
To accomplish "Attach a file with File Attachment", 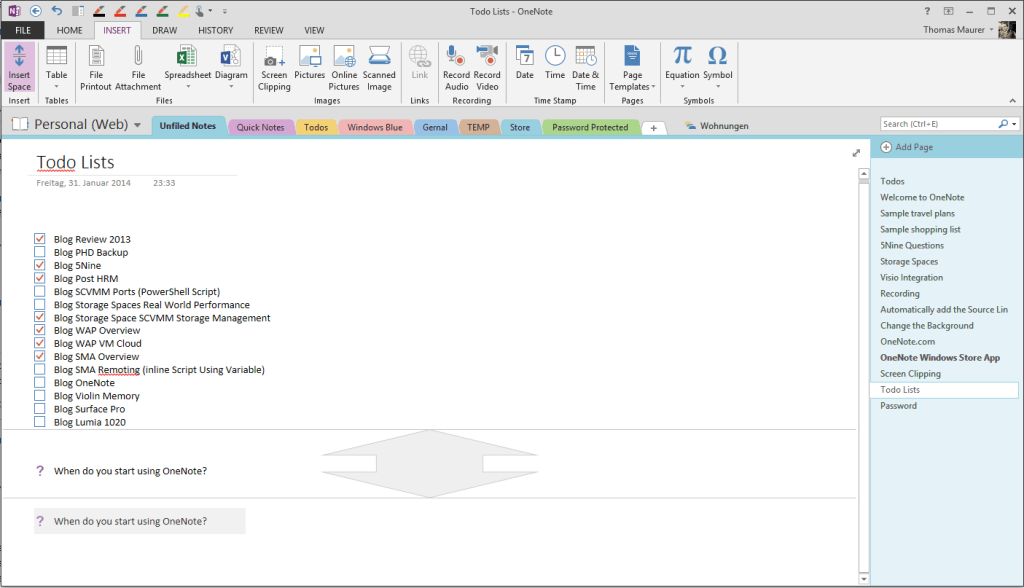I will (x=138, y=68).
